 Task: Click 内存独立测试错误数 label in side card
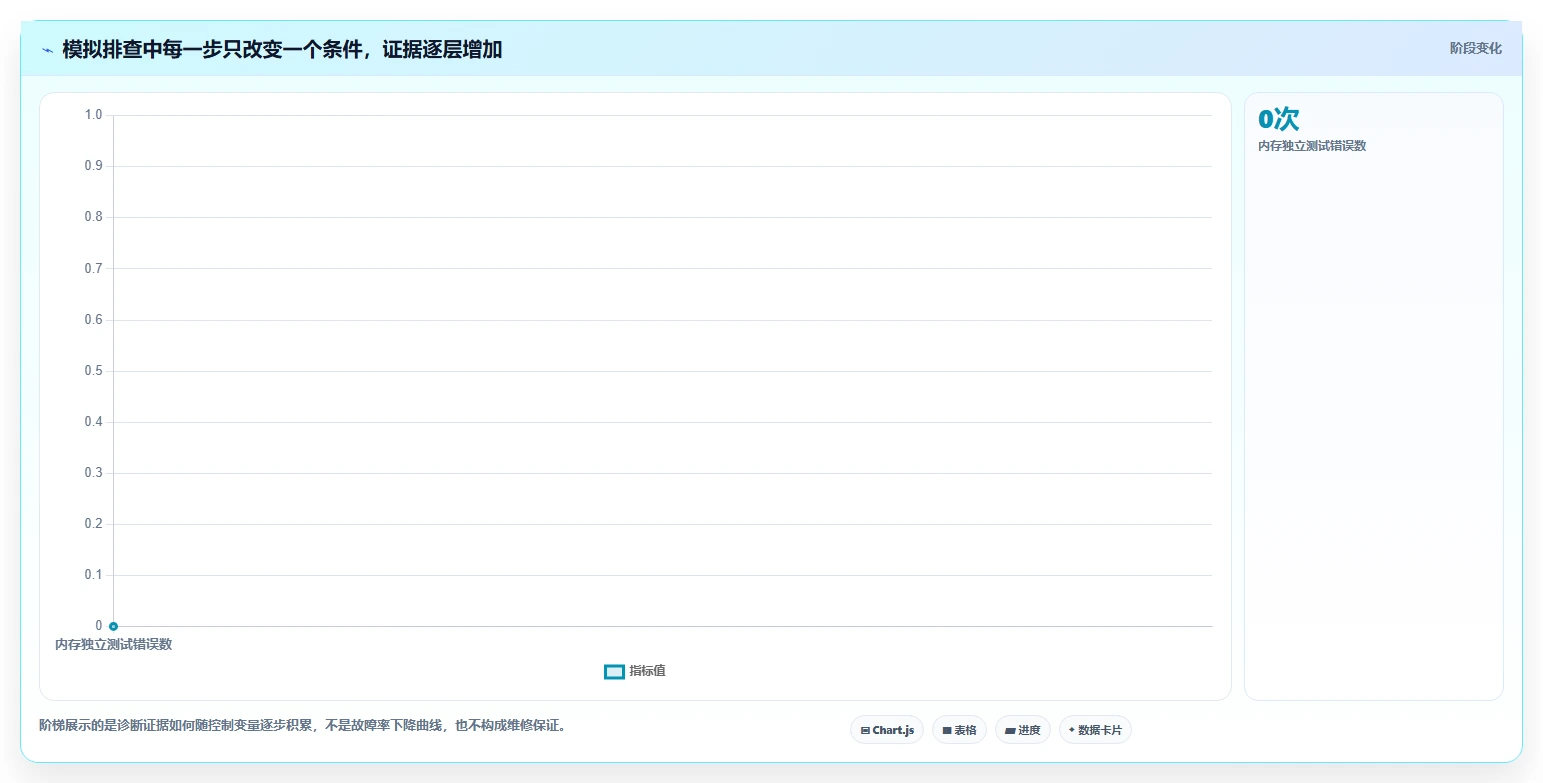click(1312, 146)
